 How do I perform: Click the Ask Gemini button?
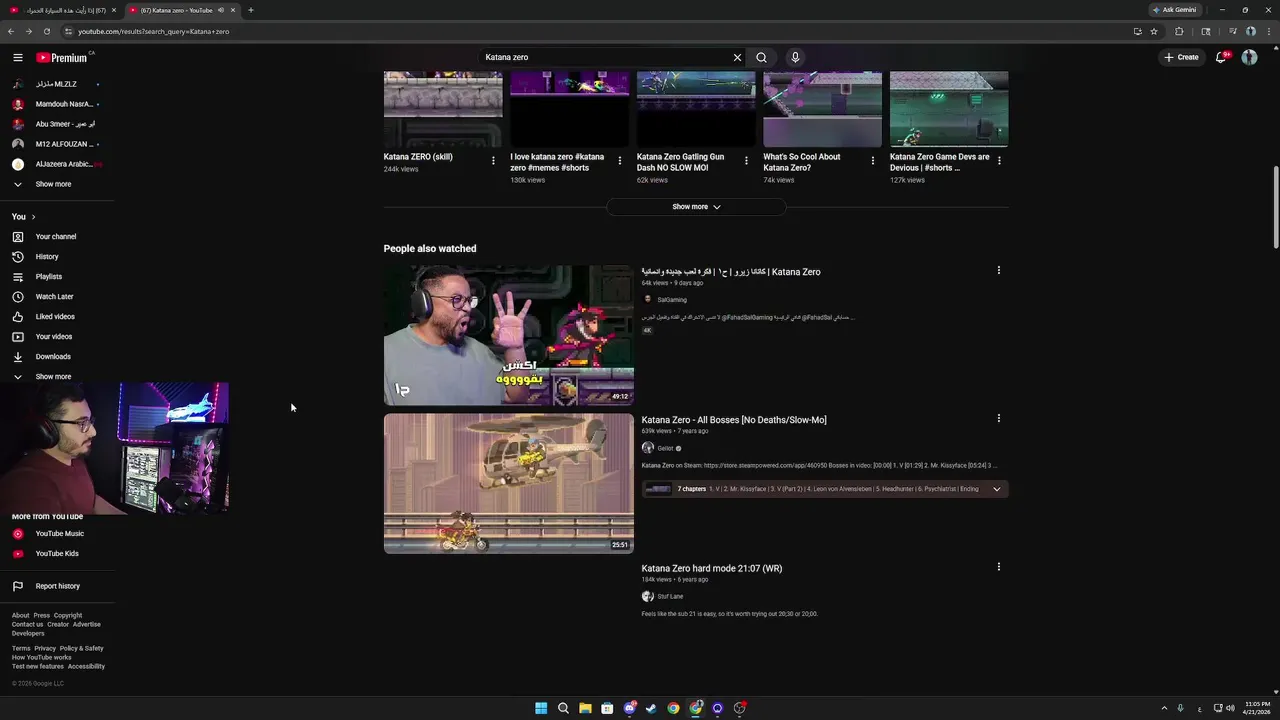pos(1174,10)
